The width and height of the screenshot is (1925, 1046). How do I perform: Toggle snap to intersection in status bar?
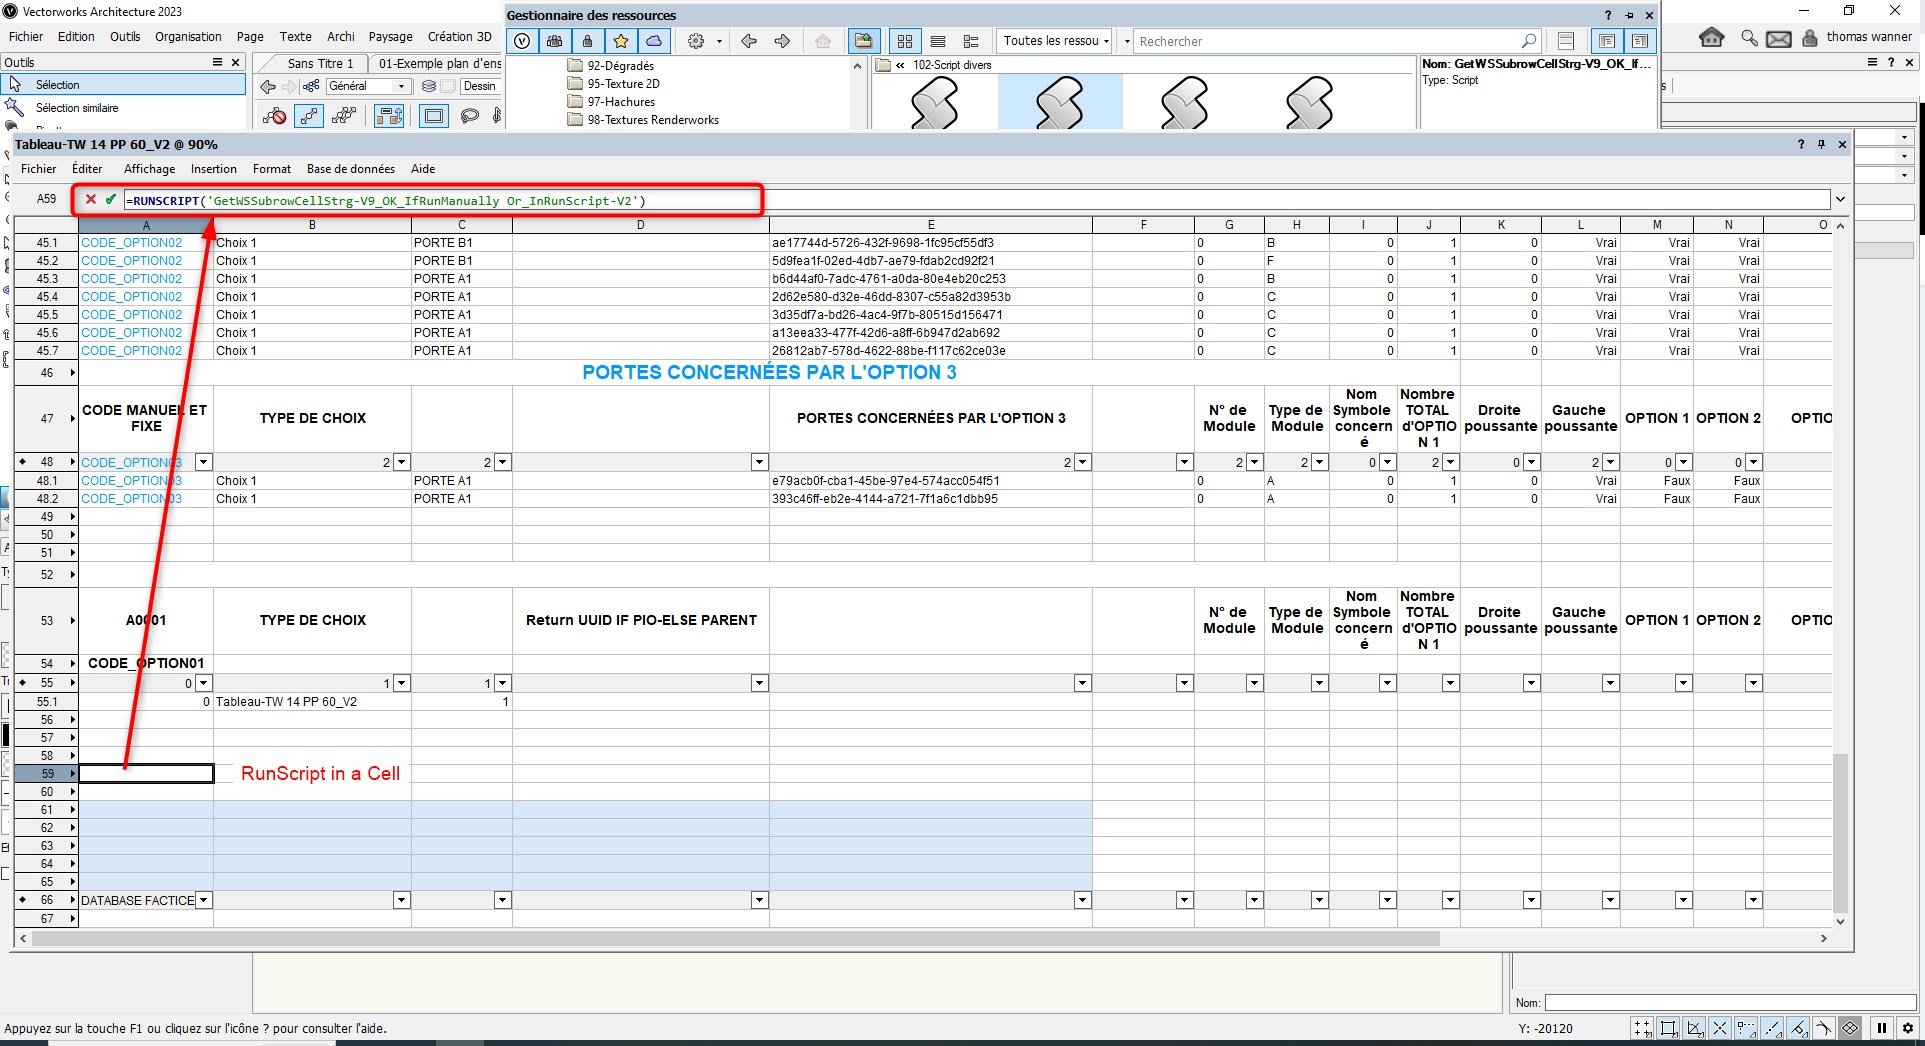point(1720,1028)
